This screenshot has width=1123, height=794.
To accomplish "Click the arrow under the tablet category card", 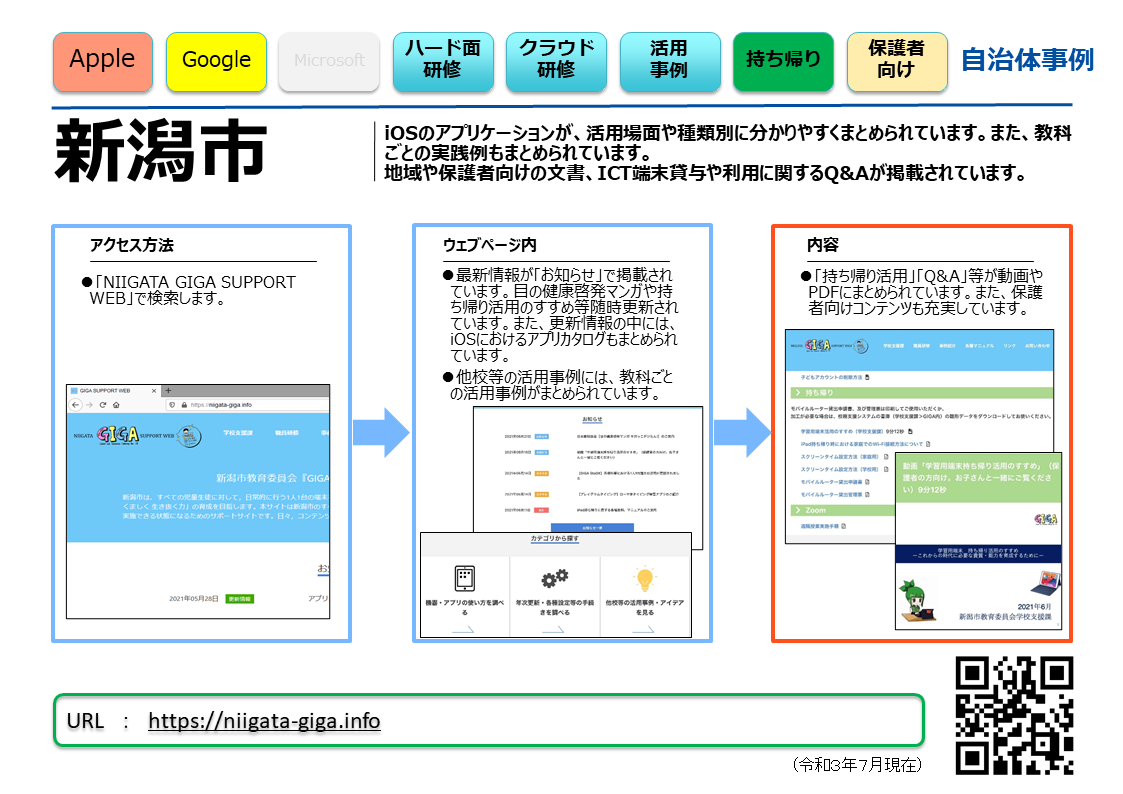I will (x=463, y=629).
